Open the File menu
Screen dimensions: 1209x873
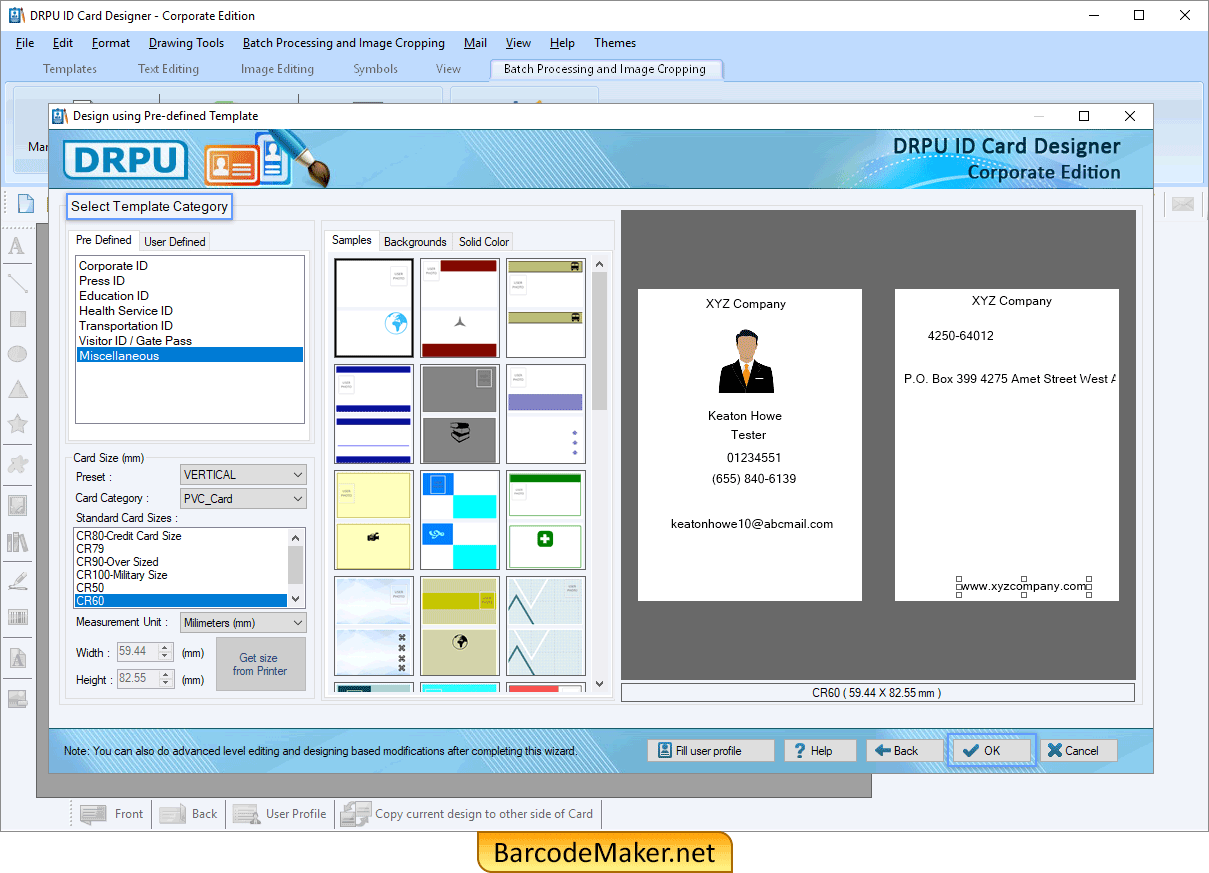[x=25, y=43]
